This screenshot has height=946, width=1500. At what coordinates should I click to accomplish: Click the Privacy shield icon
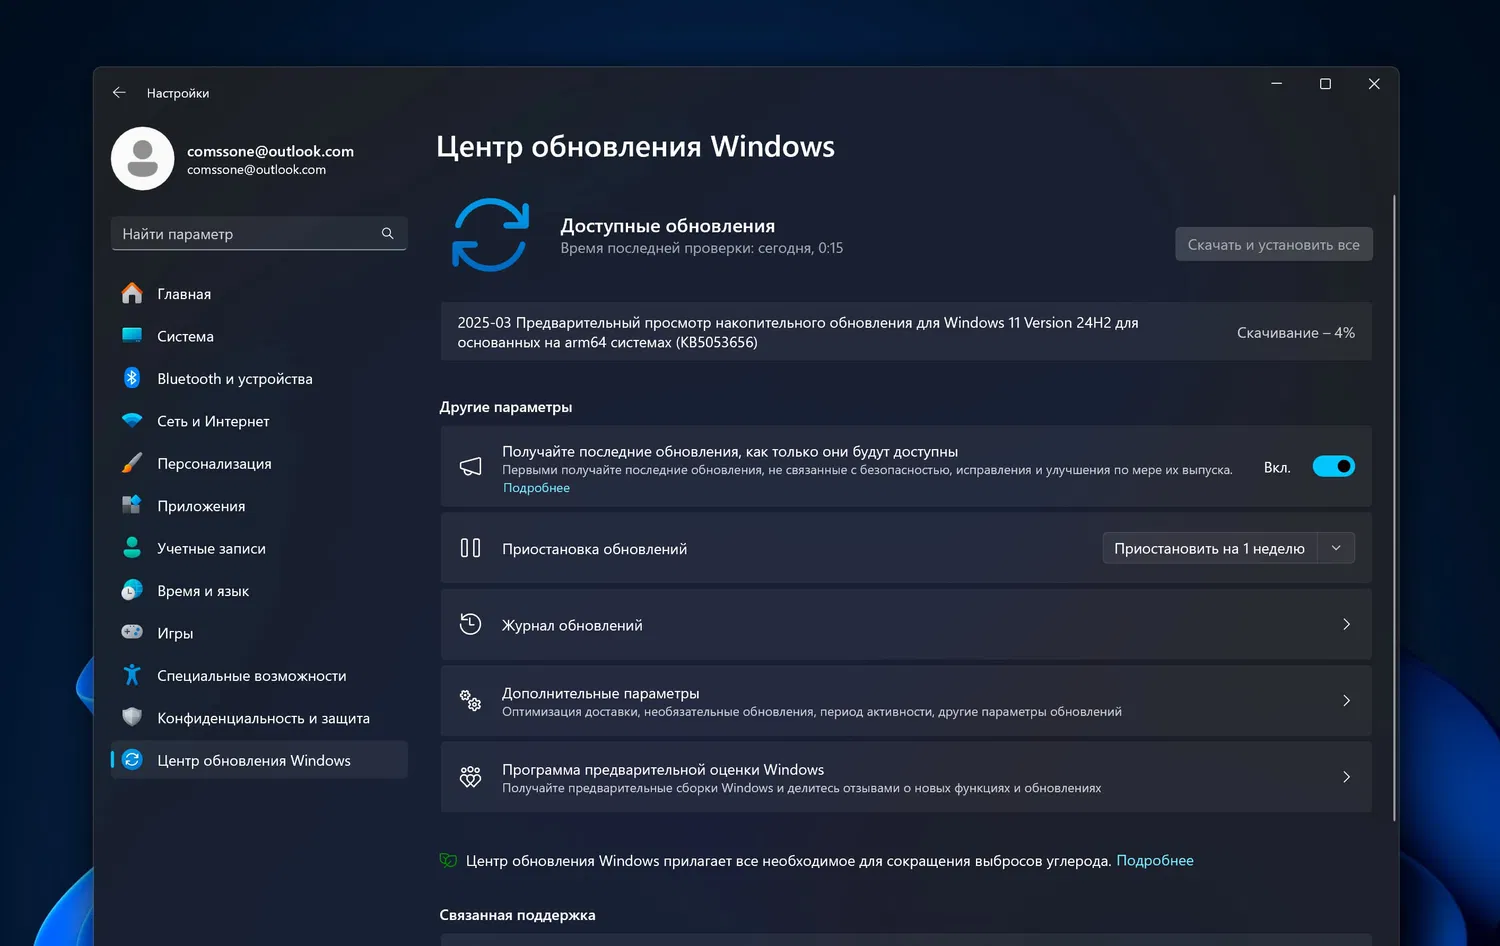tap(132, 717)
